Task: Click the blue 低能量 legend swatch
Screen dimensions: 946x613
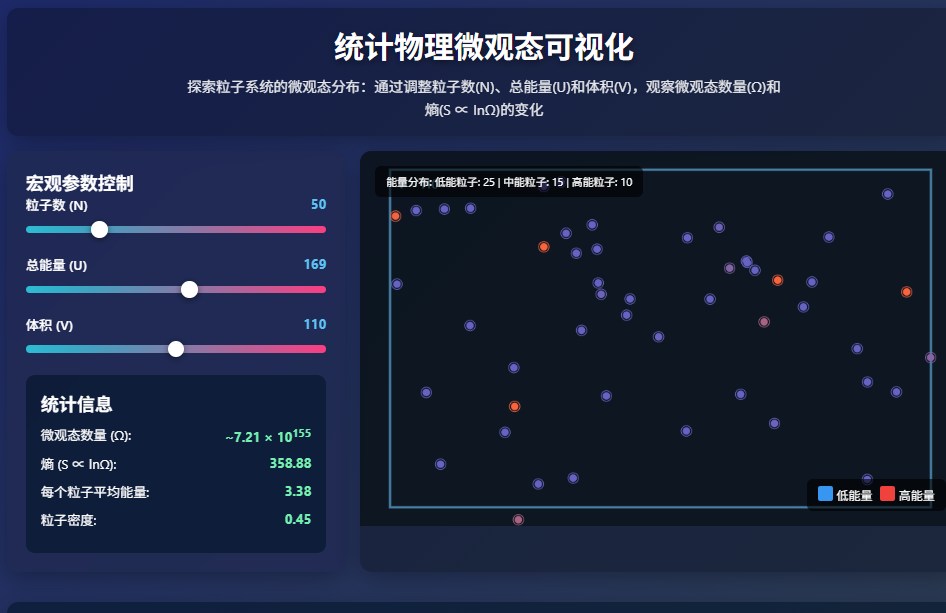Action: (825, 494)
